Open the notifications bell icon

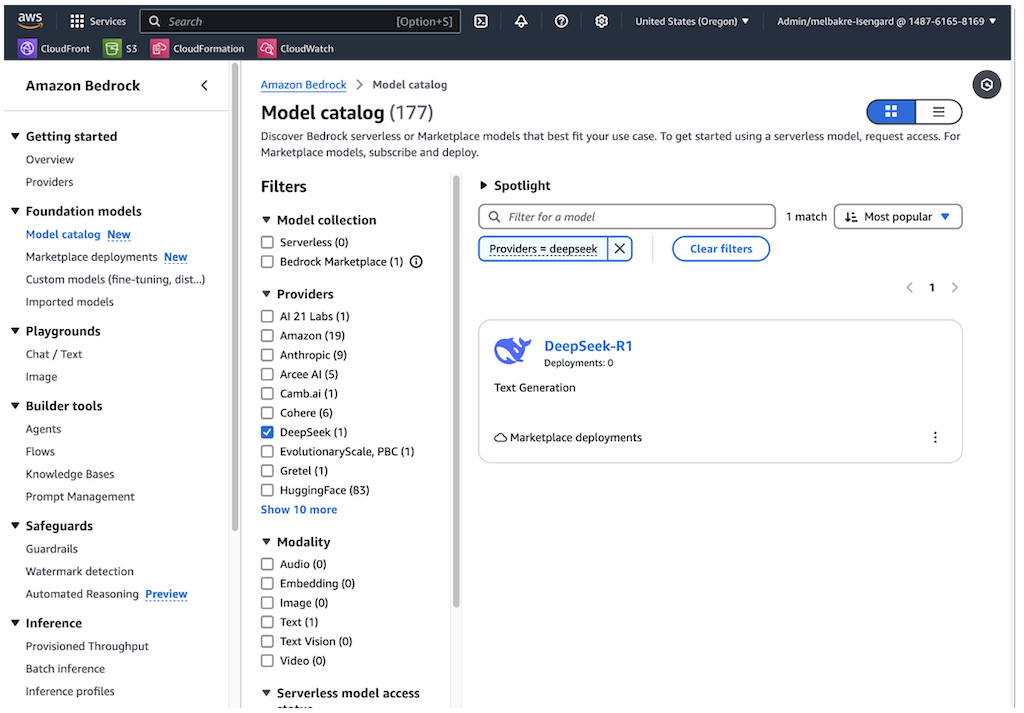tap(521, 21)
